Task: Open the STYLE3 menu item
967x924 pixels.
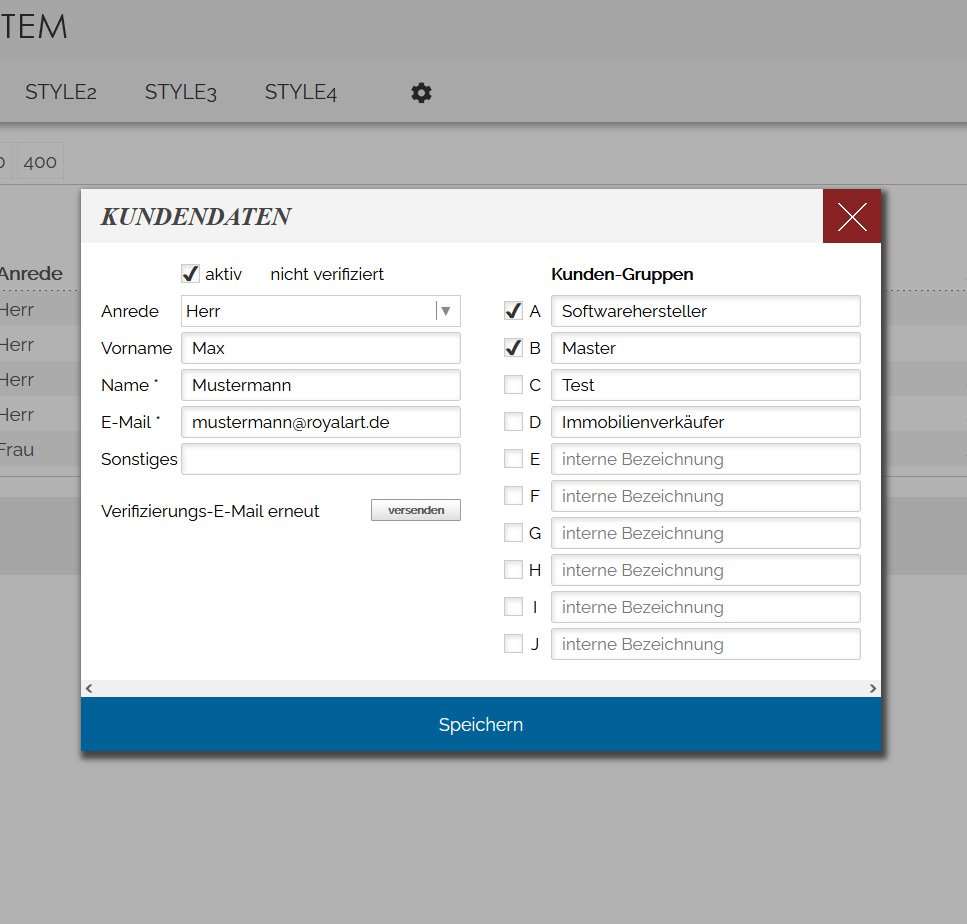Action: [181, 92]
